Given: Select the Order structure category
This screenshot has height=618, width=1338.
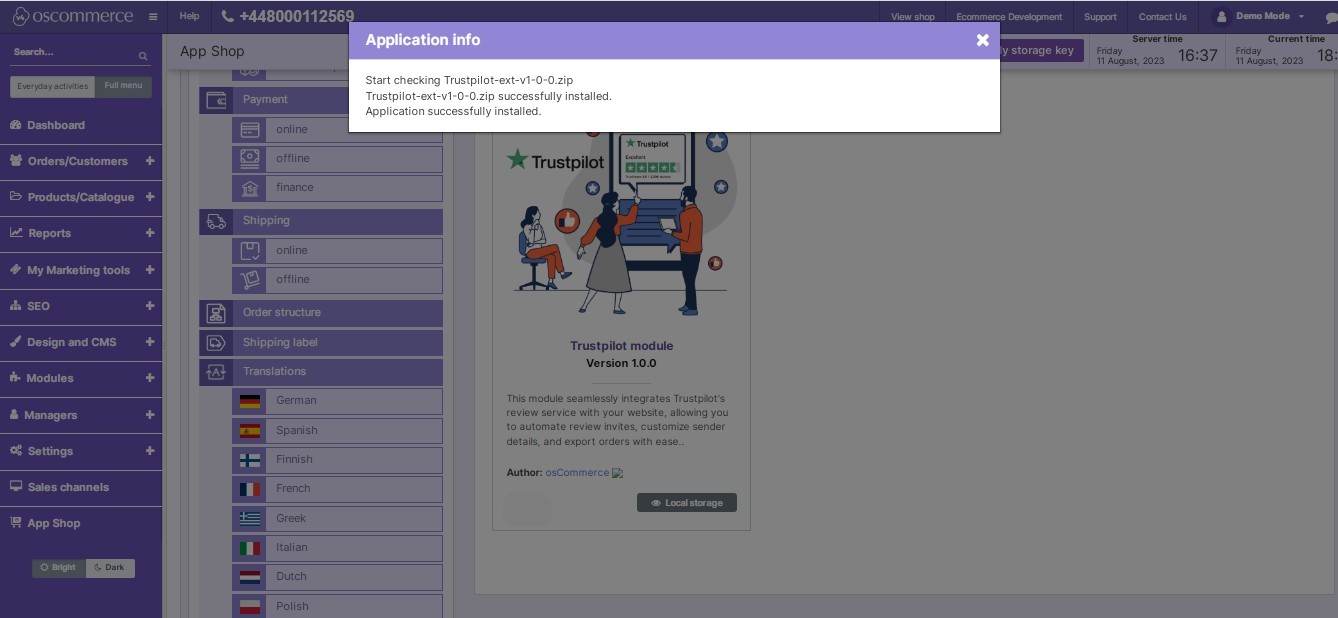Looking at the screenshot, I should (321, 313).
